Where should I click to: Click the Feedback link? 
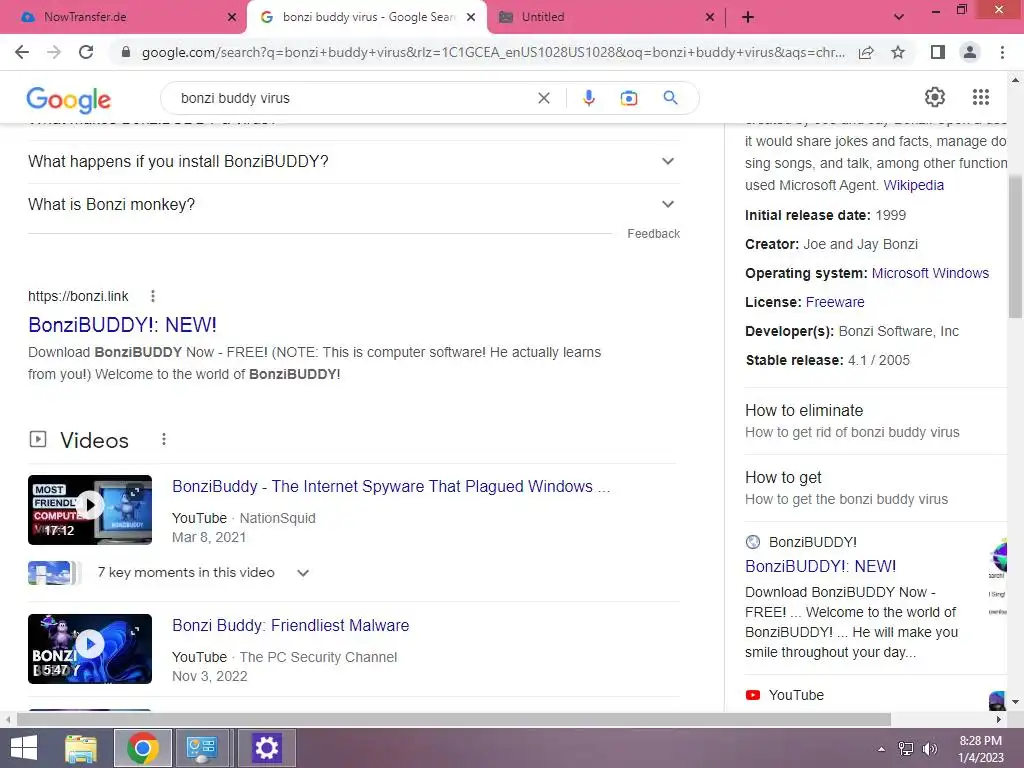653,234
